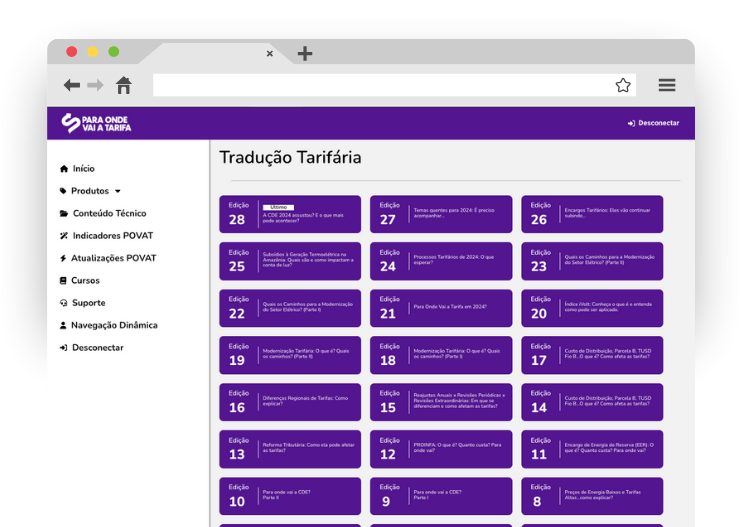
Task: Open Edição 21 Para Onde Vai a Tarifa card
Action: click(x=441, y=308)
